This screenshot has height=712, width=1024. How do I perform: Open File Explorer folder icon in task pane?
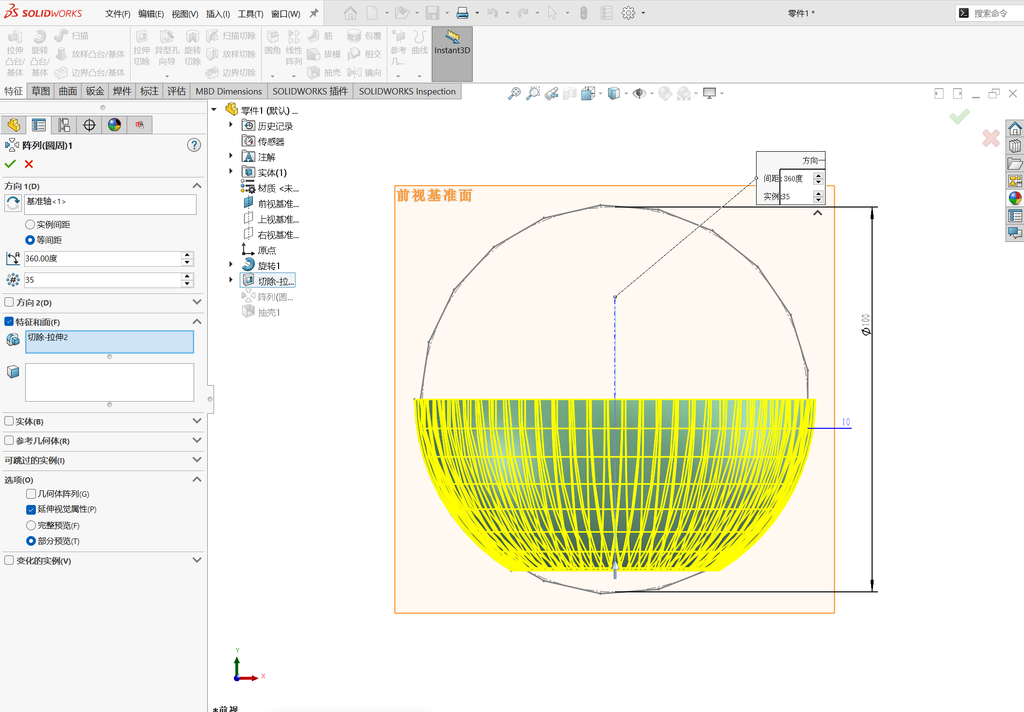coord(1015,163)
